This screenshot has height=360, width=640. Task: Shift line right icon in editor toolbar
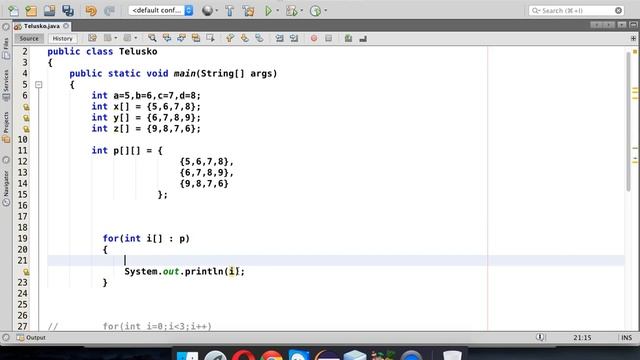294,38
